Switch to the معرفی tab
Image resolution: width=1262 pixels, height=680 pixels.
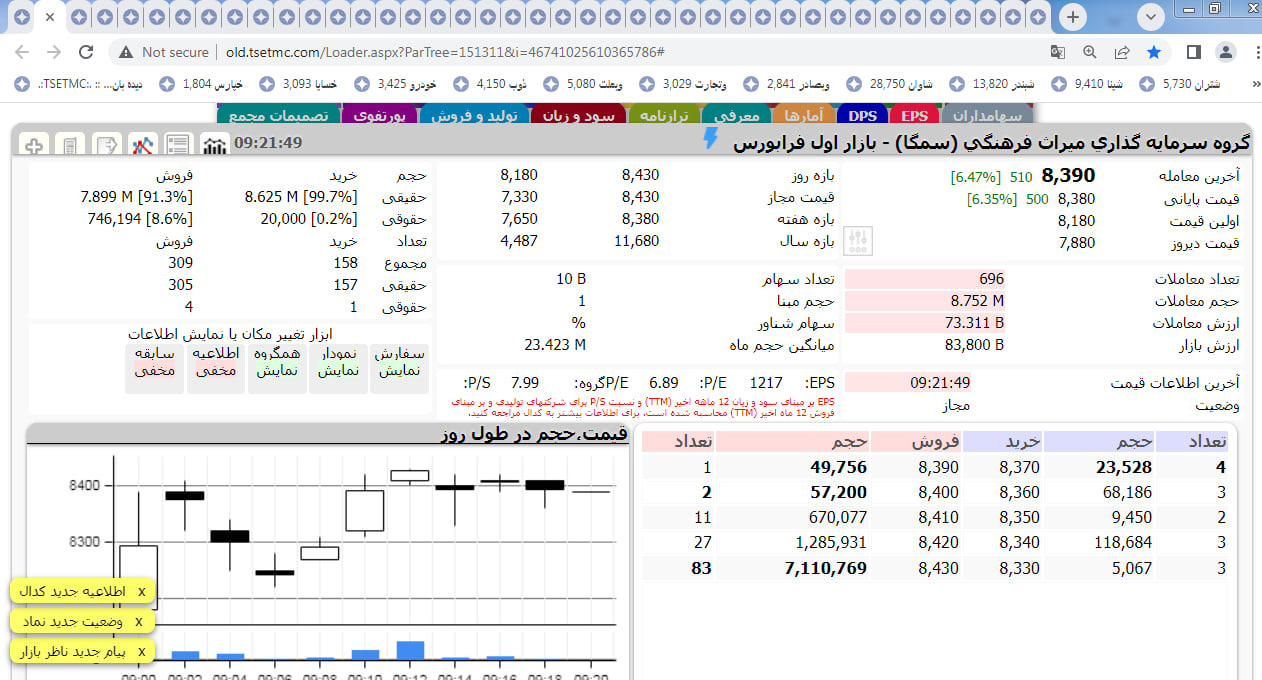[738, 115]
